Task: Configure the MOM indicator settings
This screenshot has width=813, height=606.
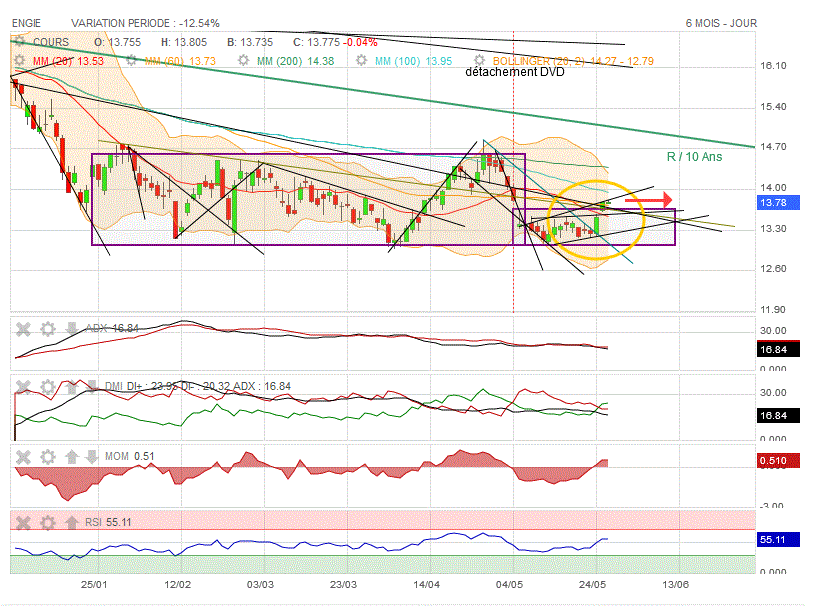Action: point(47,456)
